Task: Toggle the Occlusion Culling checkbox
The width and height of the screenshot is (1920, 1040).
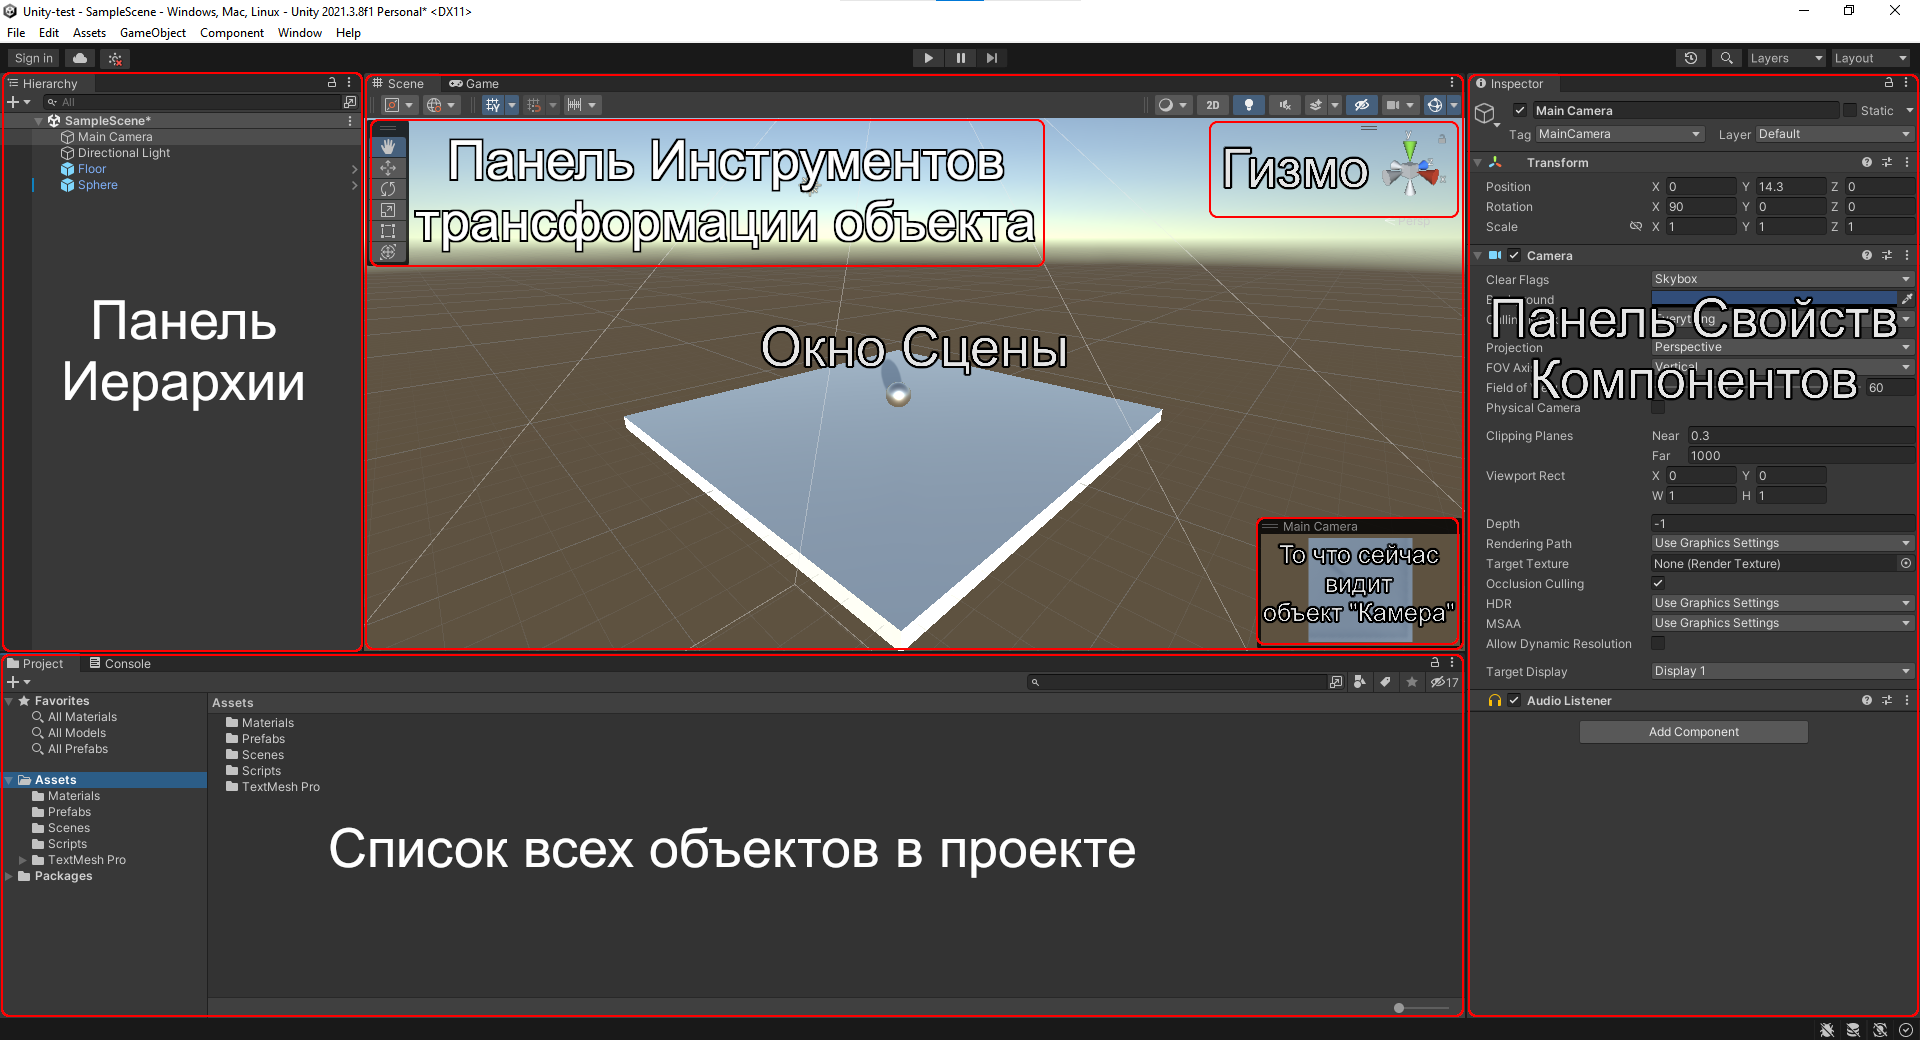Action: point(1658,583)
